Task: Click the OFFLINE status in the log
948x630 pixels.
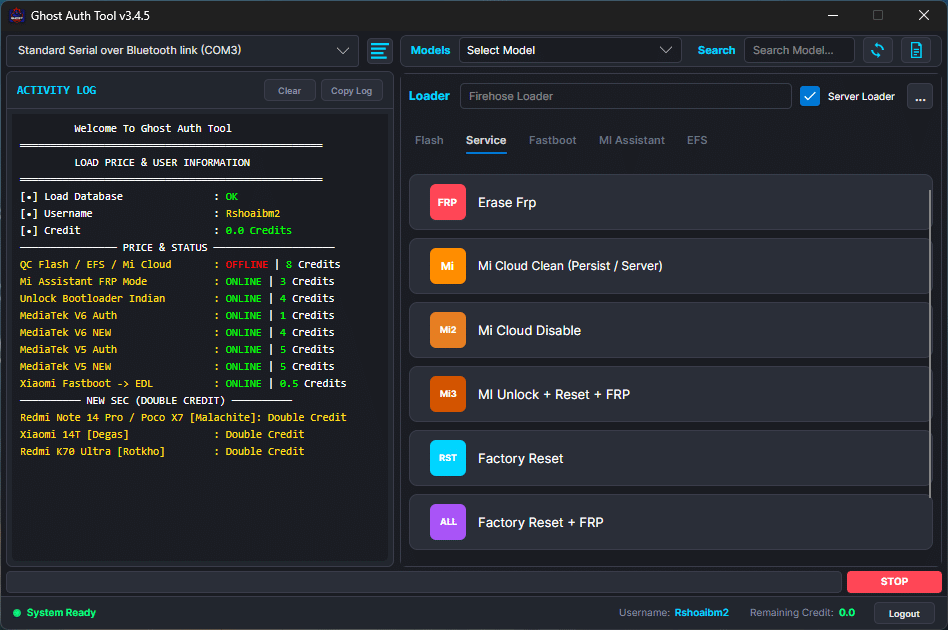Action: click(x=247, y=265)
